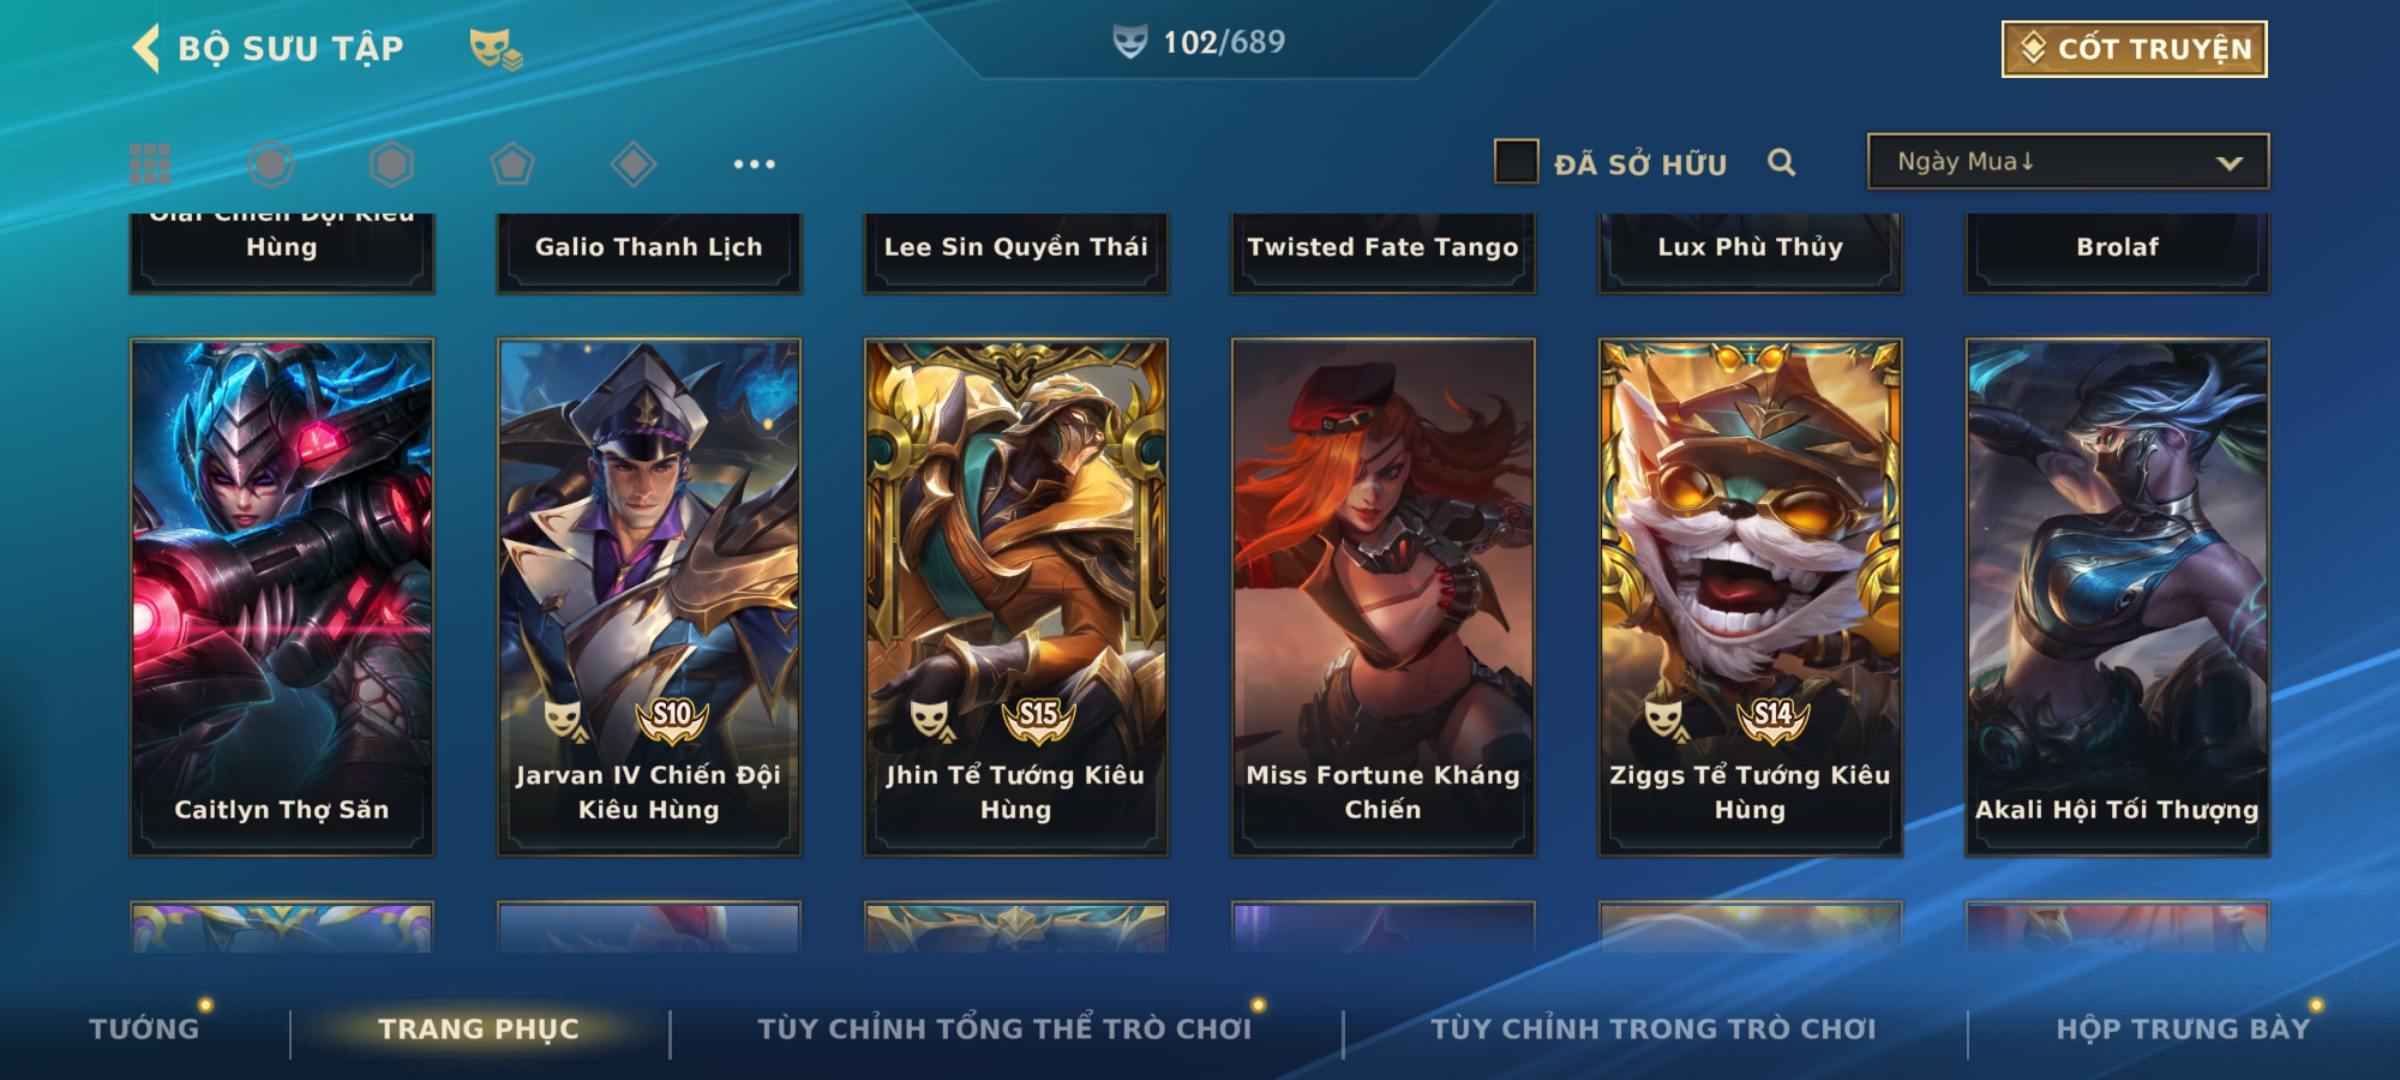Viewport: 2400px width, 1080px height.
Task: Select the pentagon rarity filter icon
Action: [512, 164]
